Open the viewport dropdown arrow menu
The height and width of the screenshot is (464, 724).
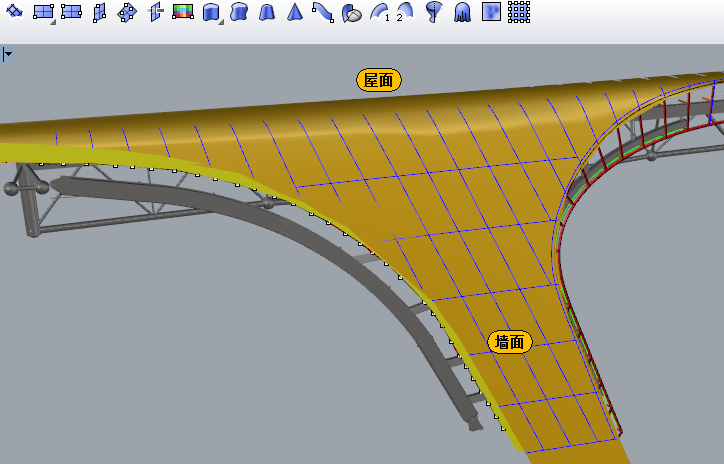pos(7,54)
